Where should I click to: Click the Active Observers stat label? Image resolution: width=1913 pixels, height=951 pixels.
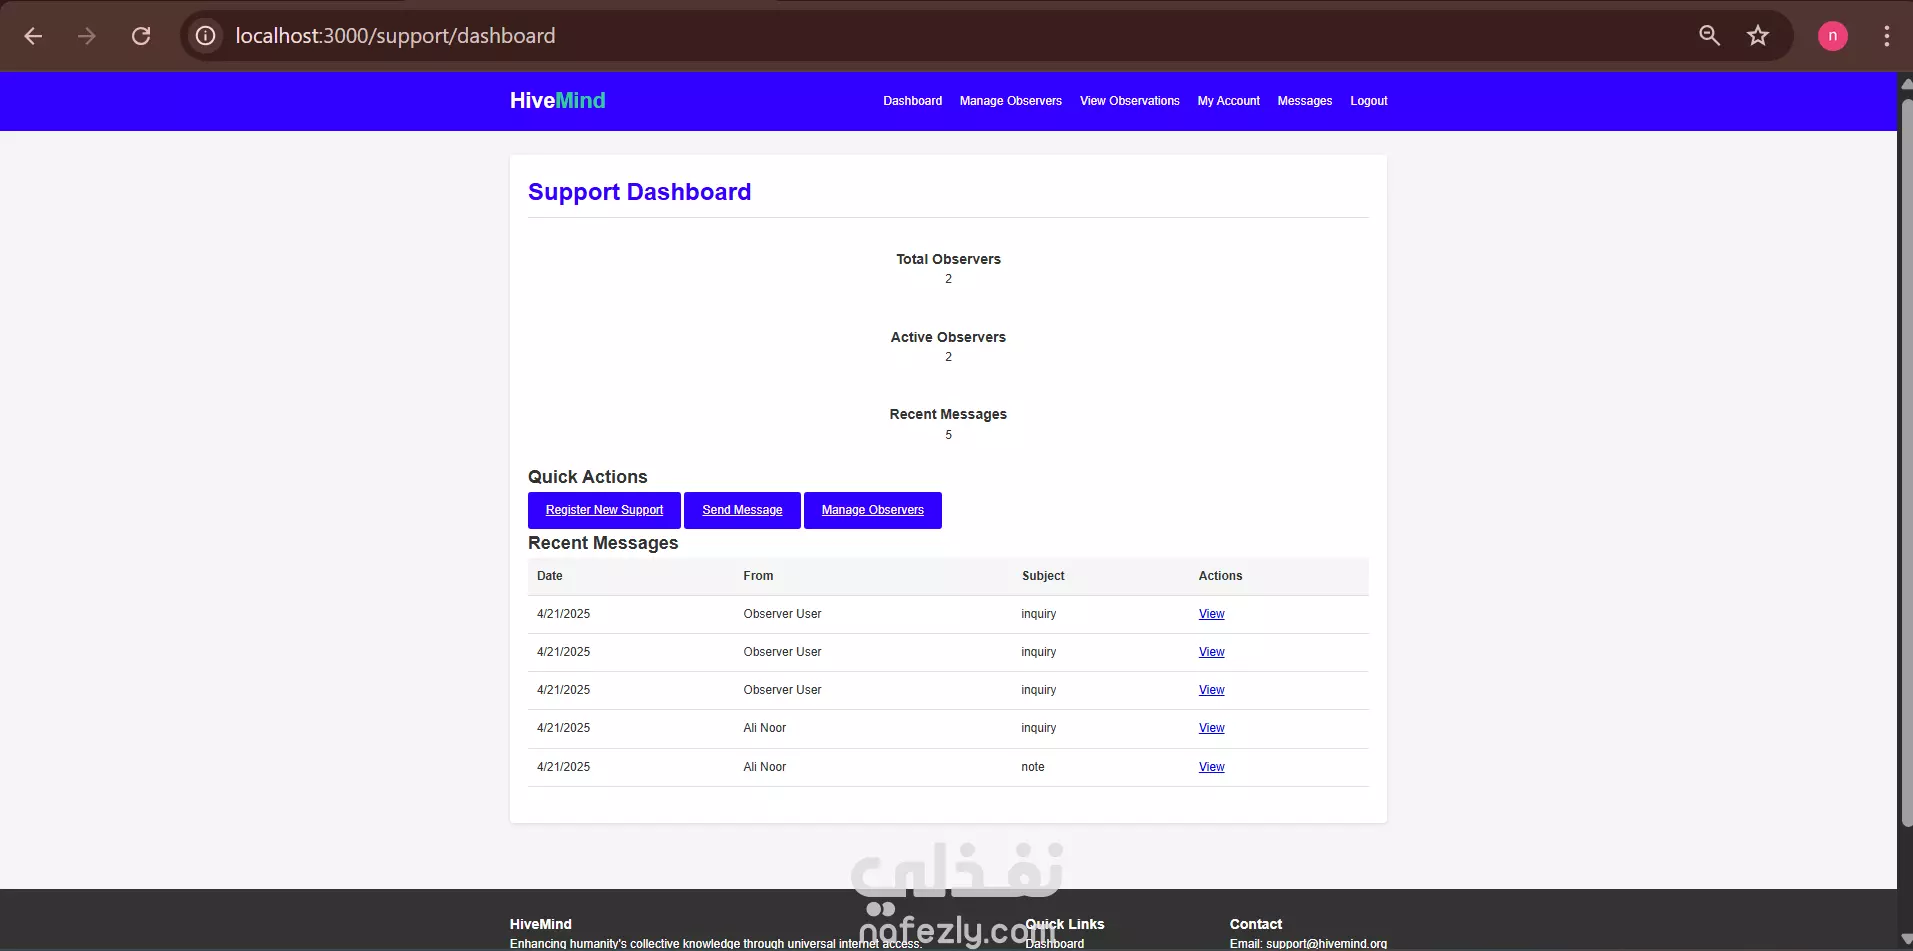(948, 337)
